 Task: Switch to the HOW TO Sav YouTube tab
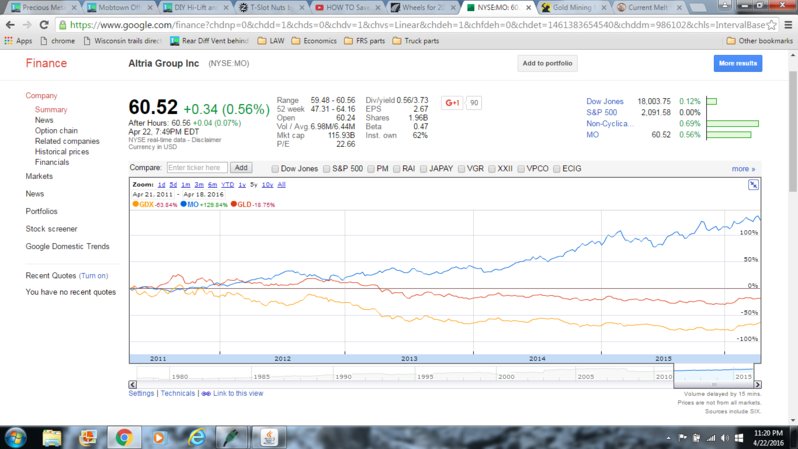click(x=347, y=8)
